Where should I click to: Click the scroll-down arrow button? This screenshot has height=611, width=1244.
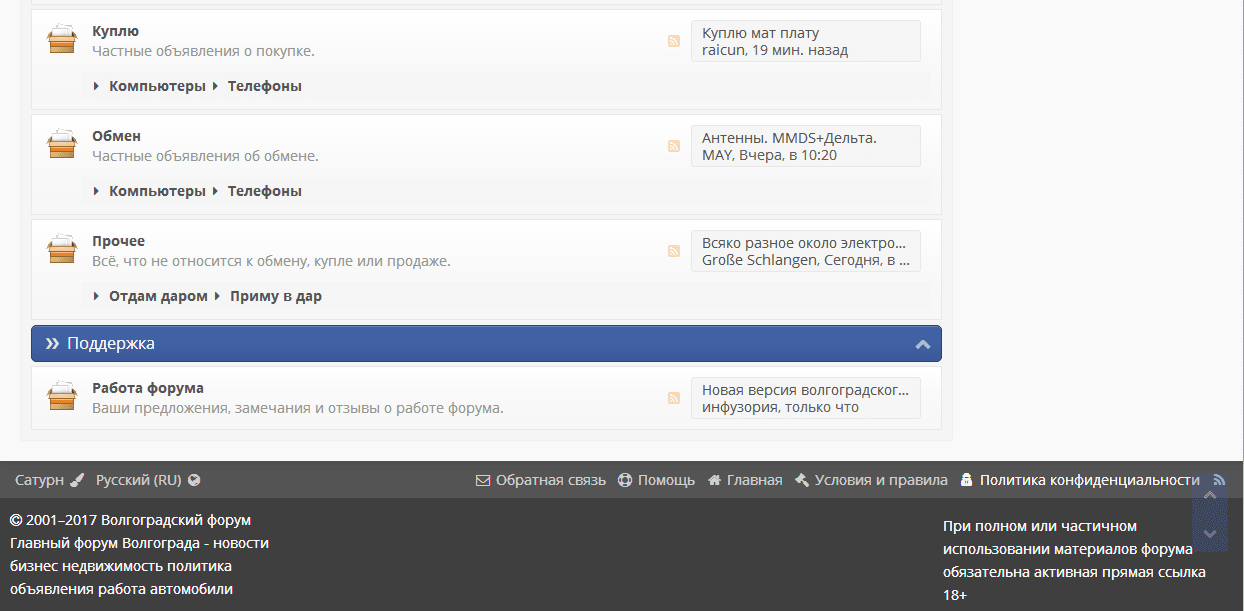1209,534
